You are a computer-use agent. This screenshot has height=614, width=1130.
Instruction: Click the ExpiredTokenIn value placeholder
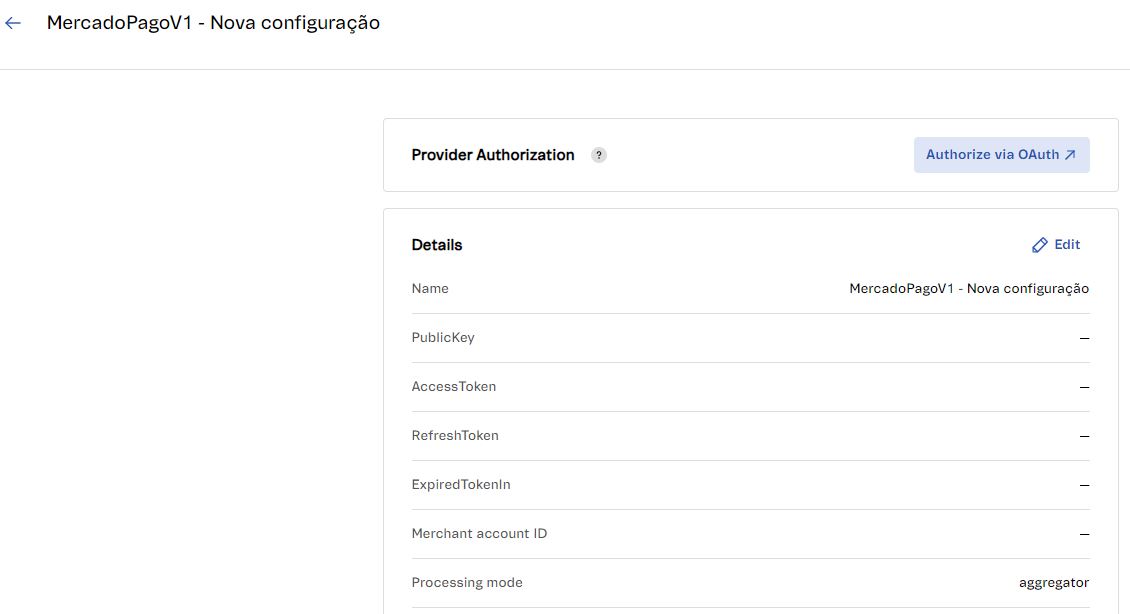coord(1083,485)
